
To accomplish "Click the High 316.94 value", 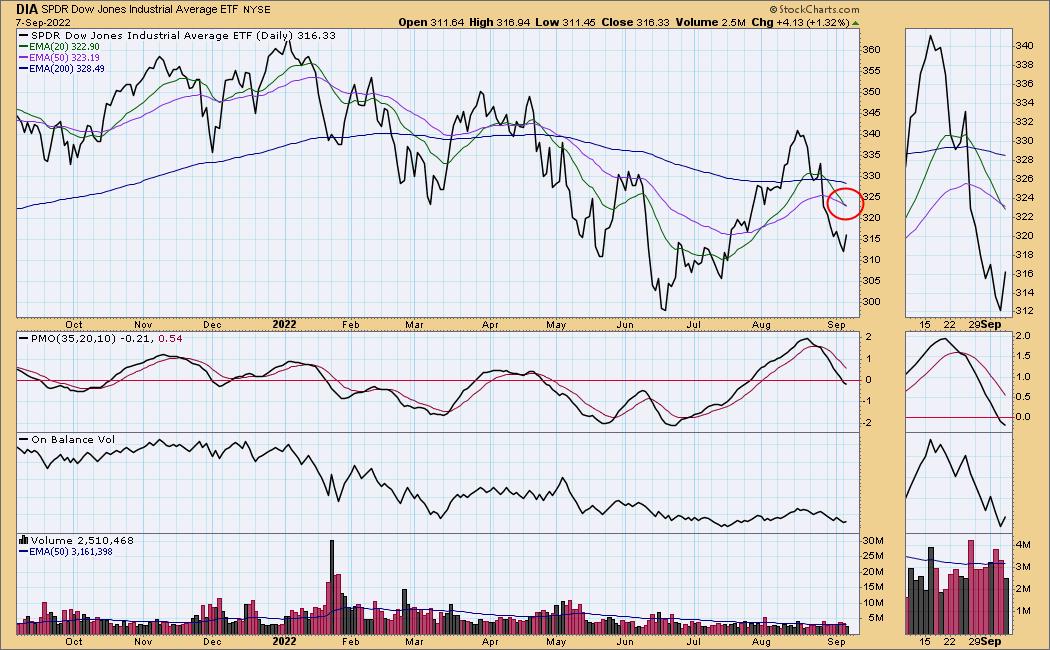I will [x=500, y=22].
